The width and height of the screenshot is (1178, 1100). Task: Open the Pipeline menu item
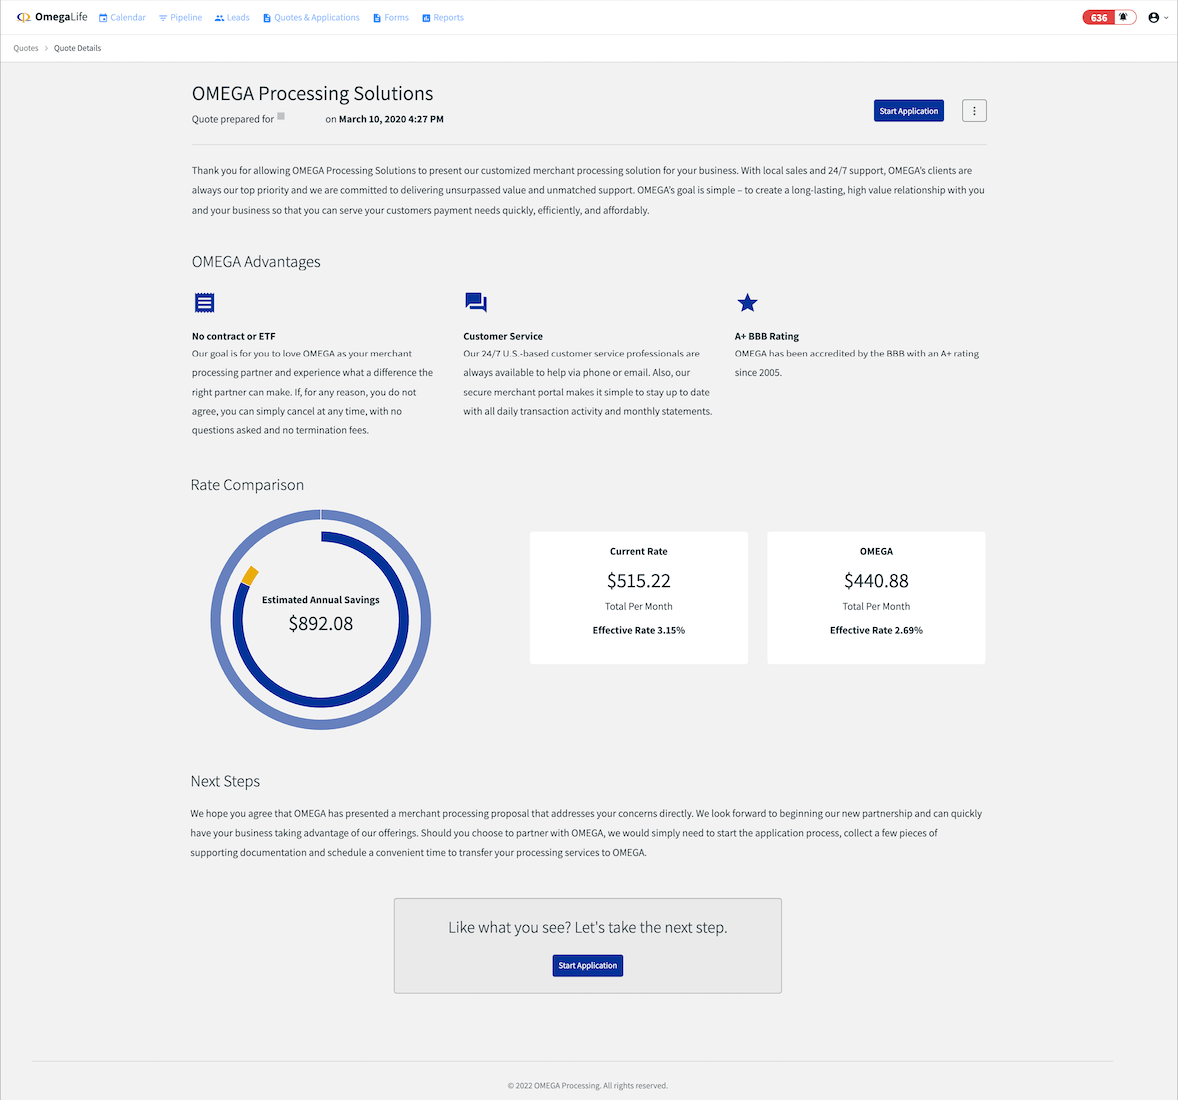180,17
